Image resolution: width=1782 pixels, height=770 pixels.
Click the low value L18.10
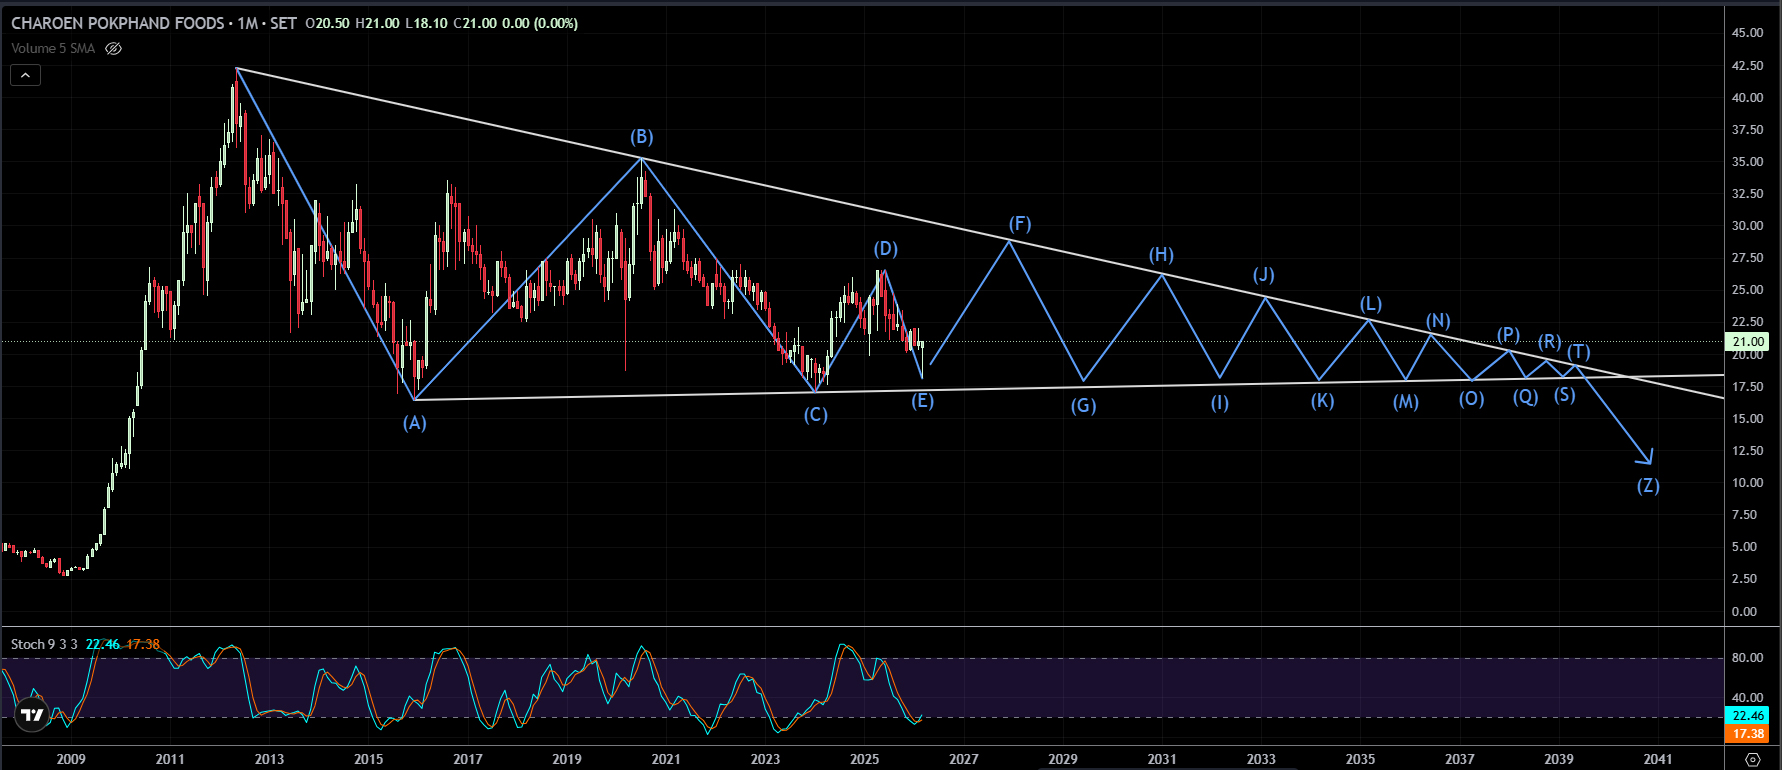pos(426,23)
